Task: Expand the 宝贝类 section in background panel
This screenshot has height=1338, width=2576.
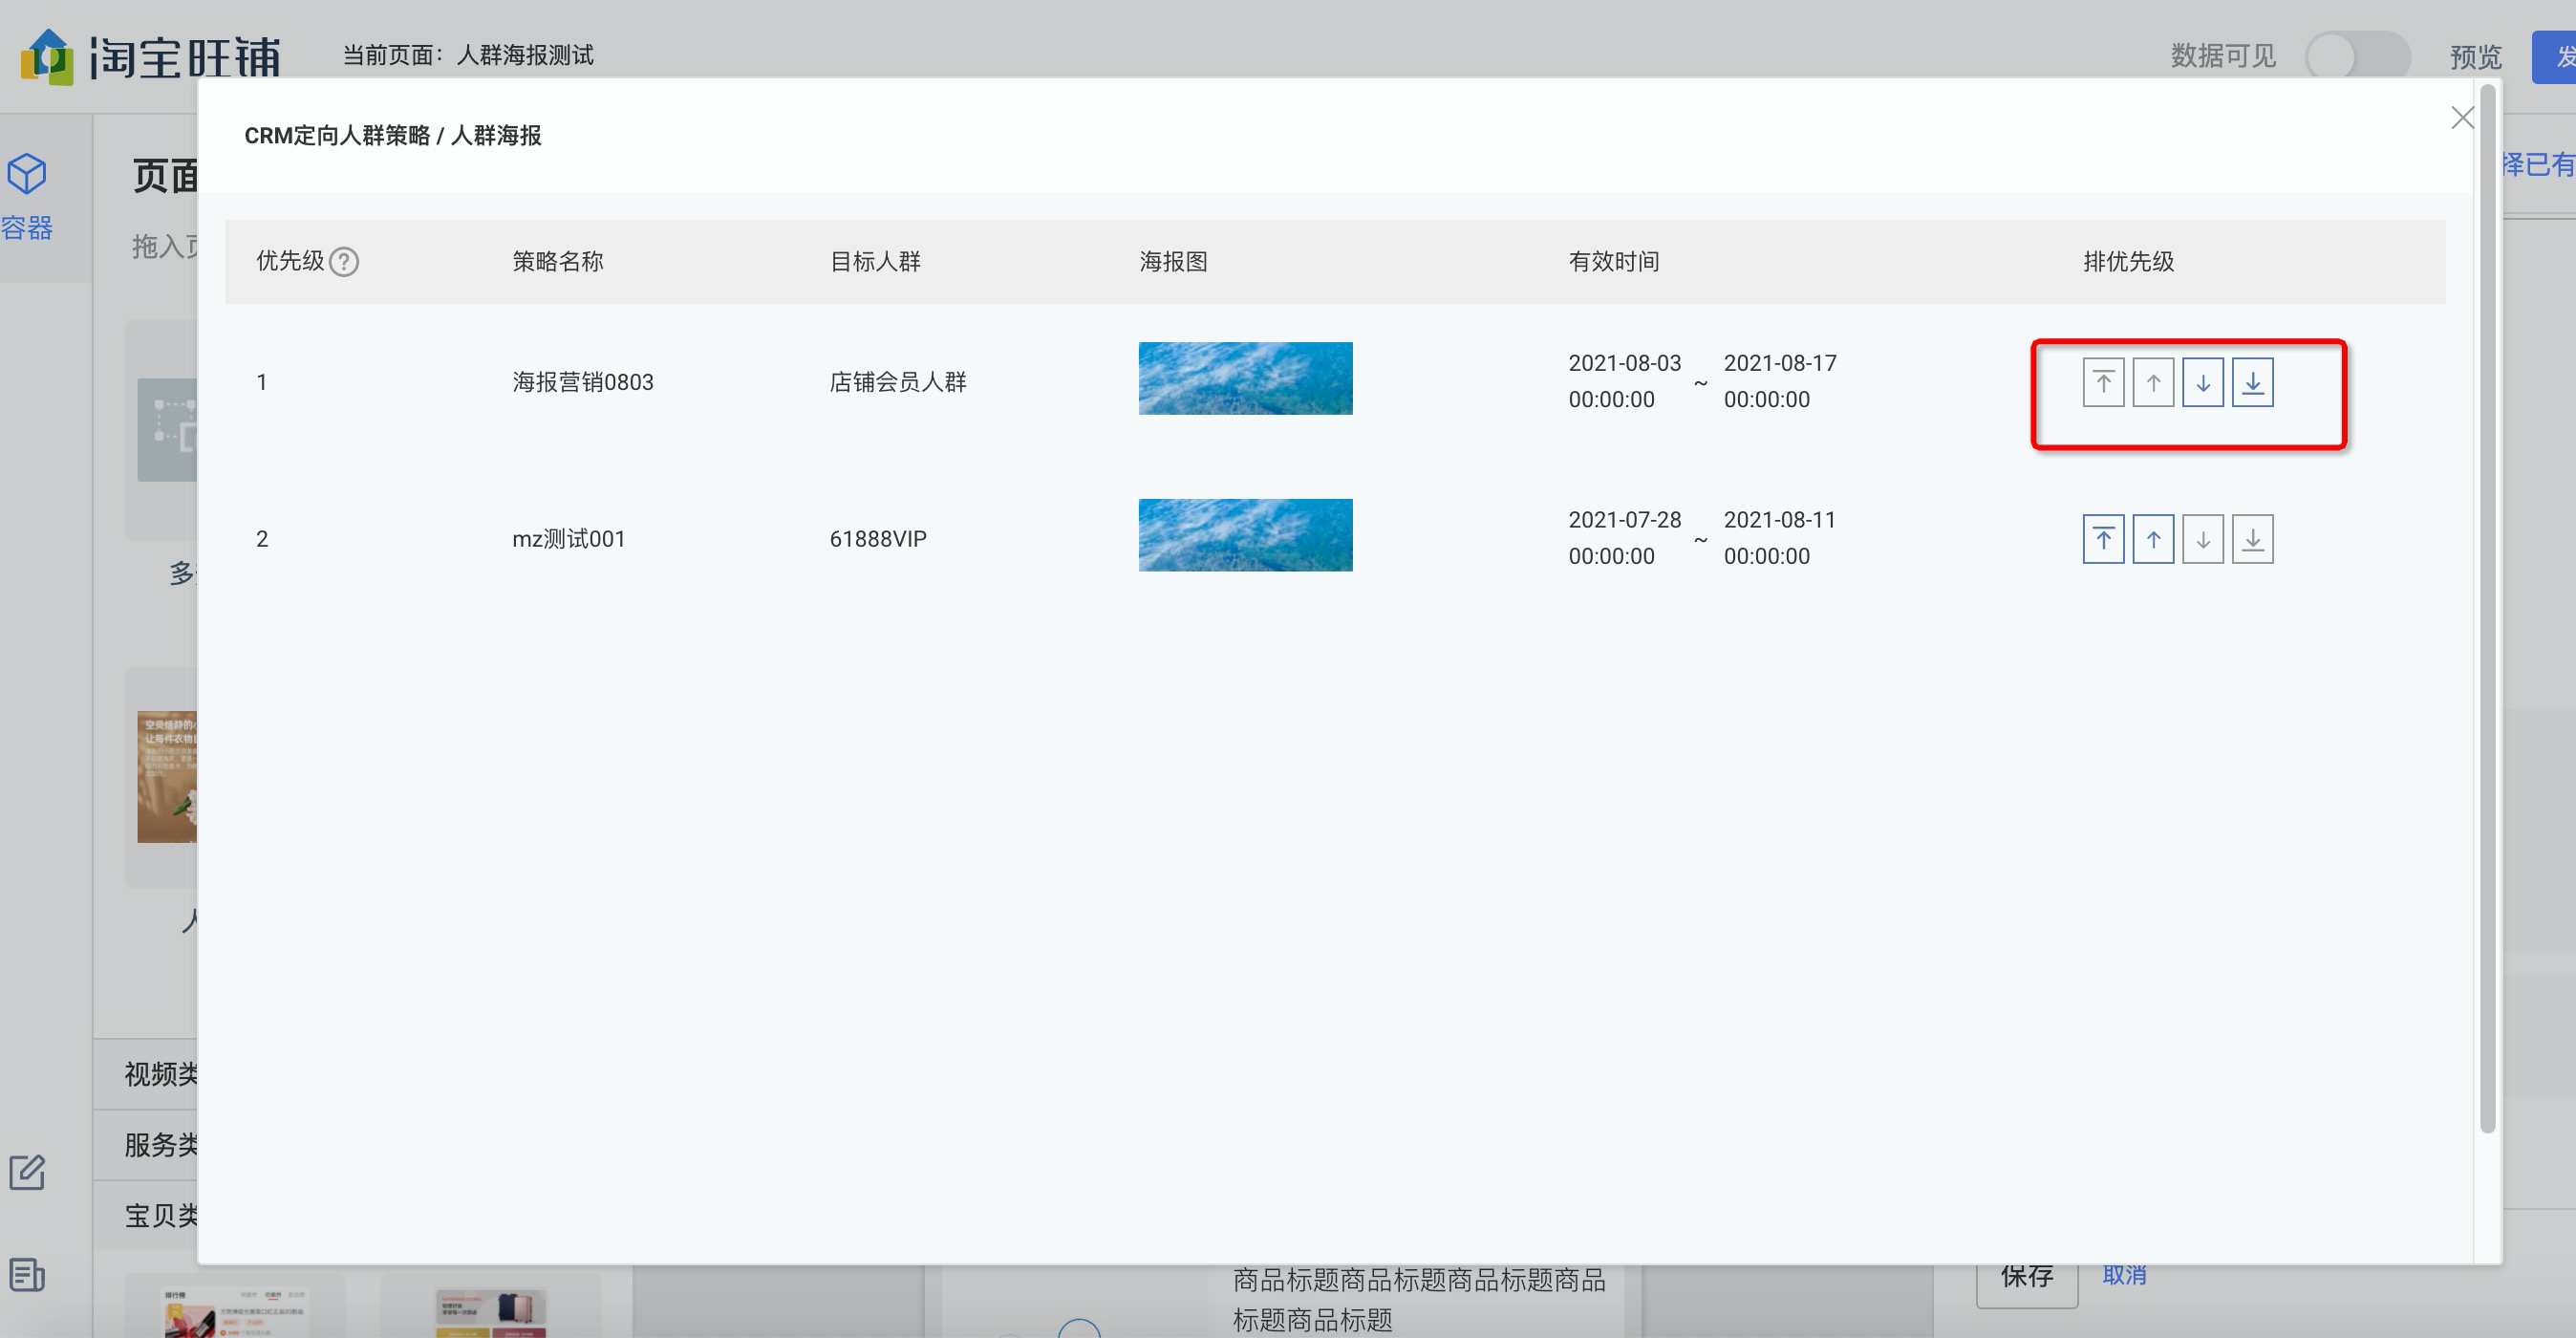Action: pyautogui.click(x=161, y=1216)
